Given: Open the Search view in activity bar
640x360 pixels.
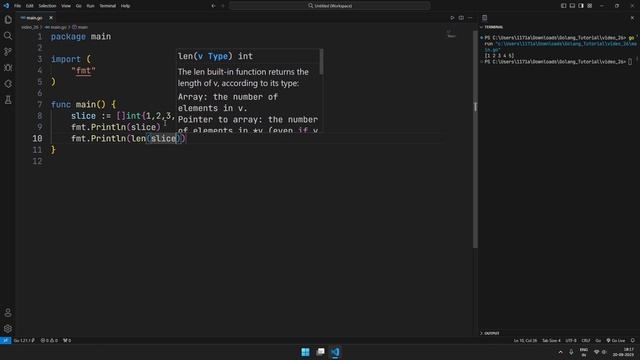Looking at the screenshot, I should [x=8, y=36].
